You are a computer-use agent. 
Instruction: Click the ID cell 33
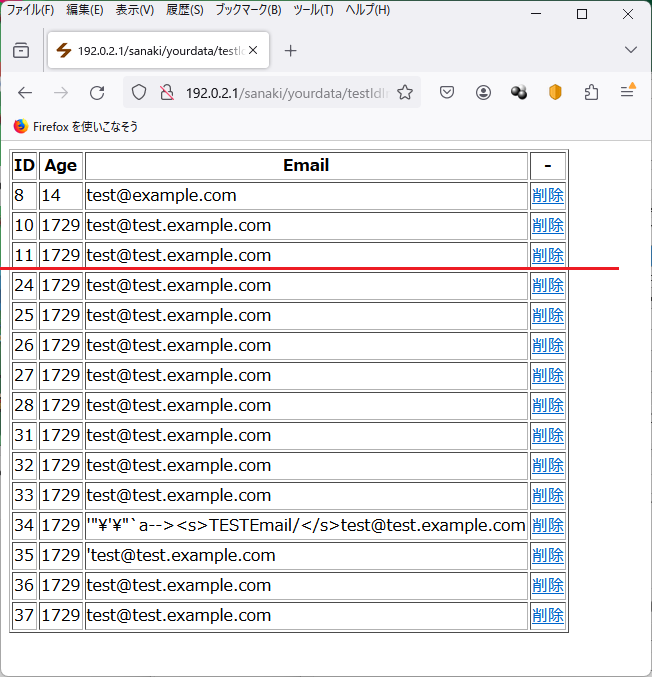[x=24, y=495]
